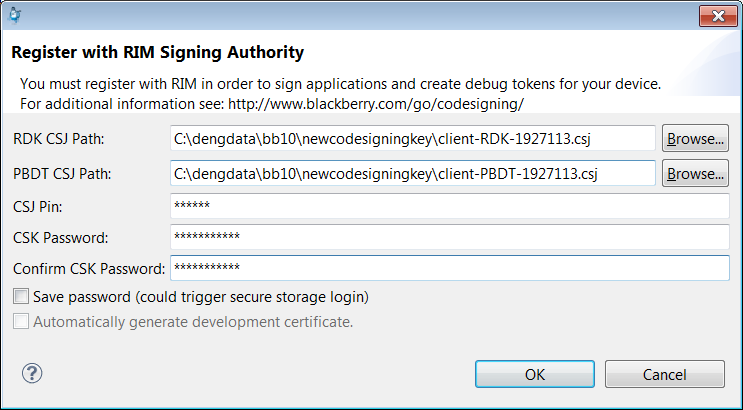Click the help question mark icon

tap(32, 373)
